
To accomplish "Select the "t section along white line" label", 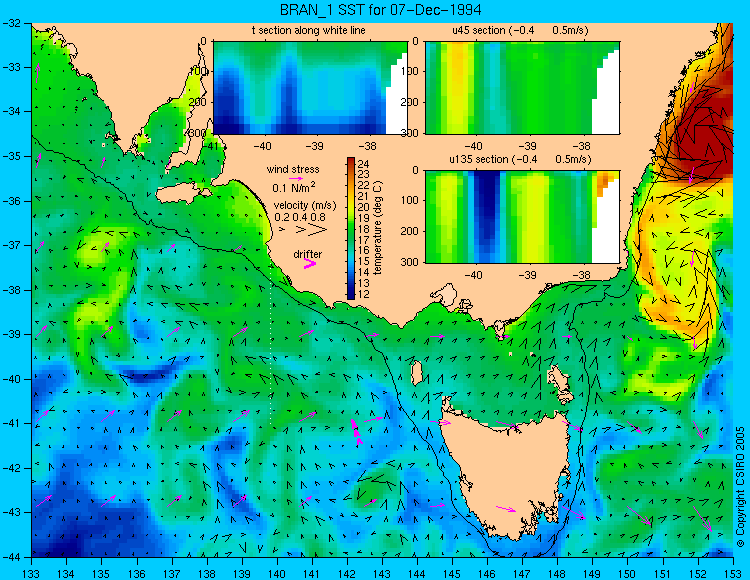I will point(309,31).
